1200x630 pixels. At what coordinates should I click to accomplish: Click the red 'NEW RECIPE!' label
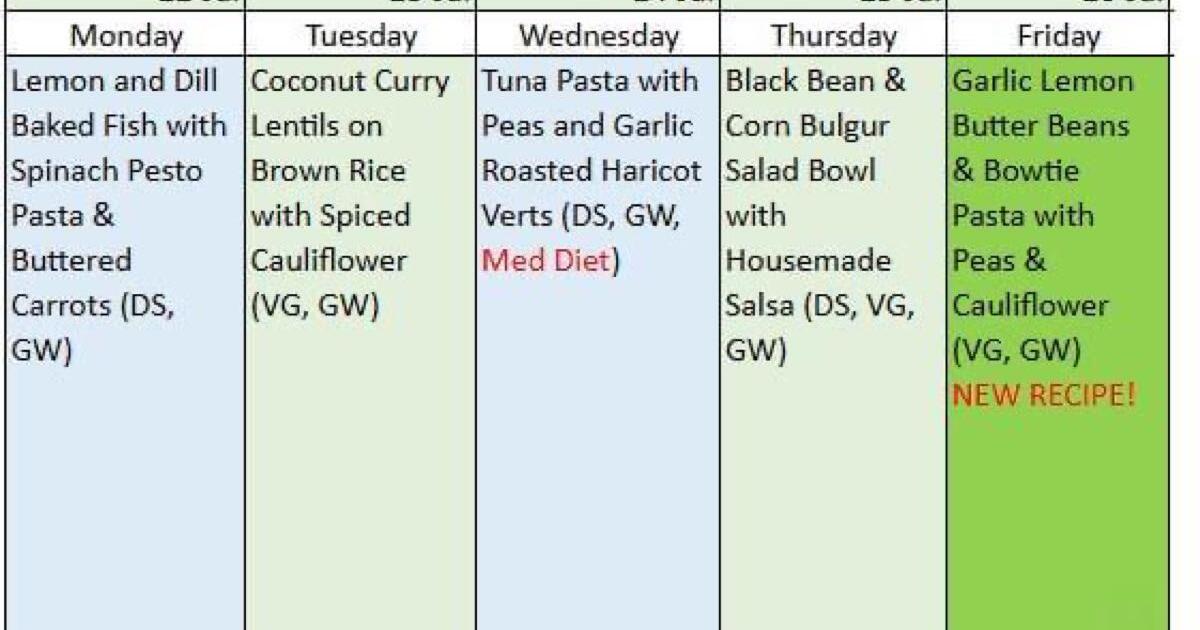1045,396
